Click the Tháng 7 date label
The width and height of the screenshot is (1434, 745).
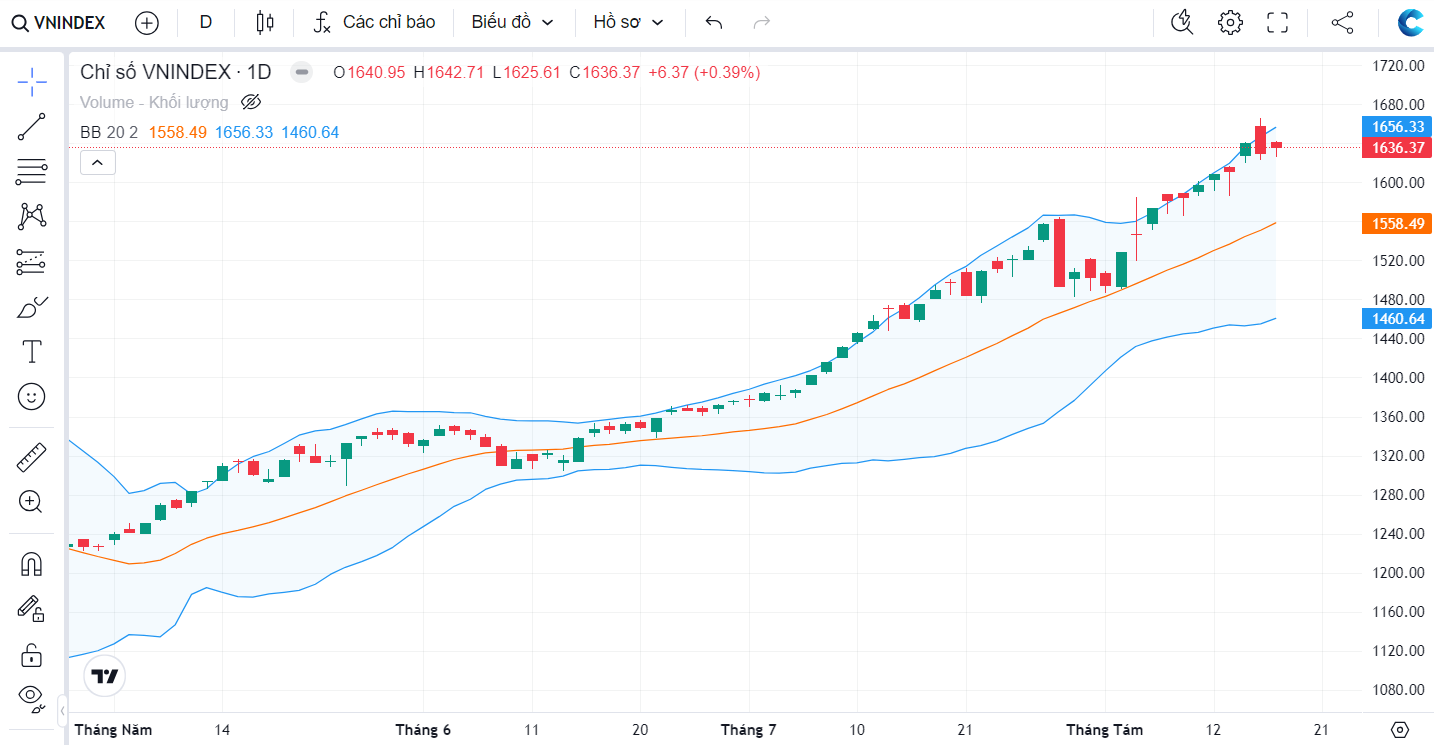coord(749,730)
